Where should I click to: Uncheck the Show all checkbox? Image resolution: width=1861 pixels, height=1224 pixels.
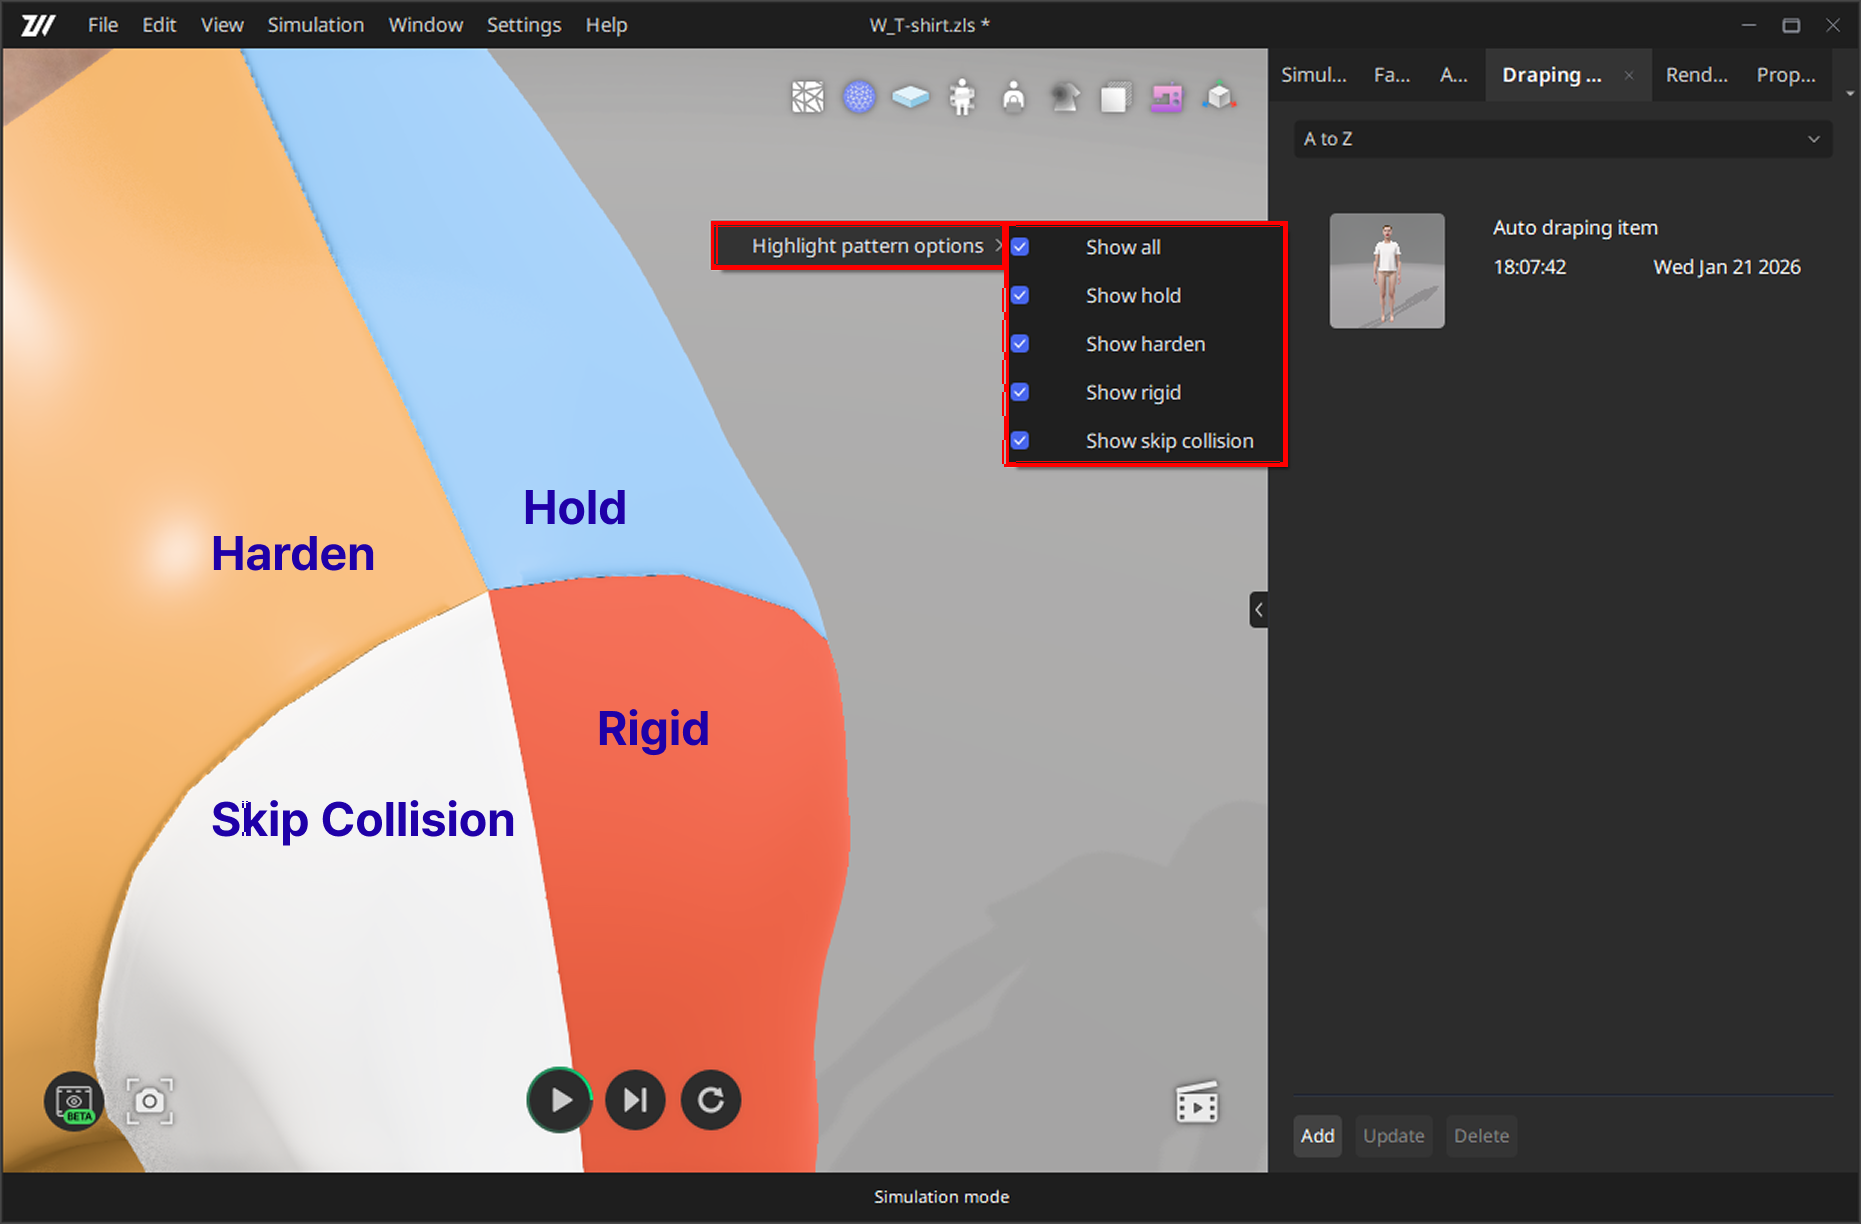click(x=1020, y=247)
